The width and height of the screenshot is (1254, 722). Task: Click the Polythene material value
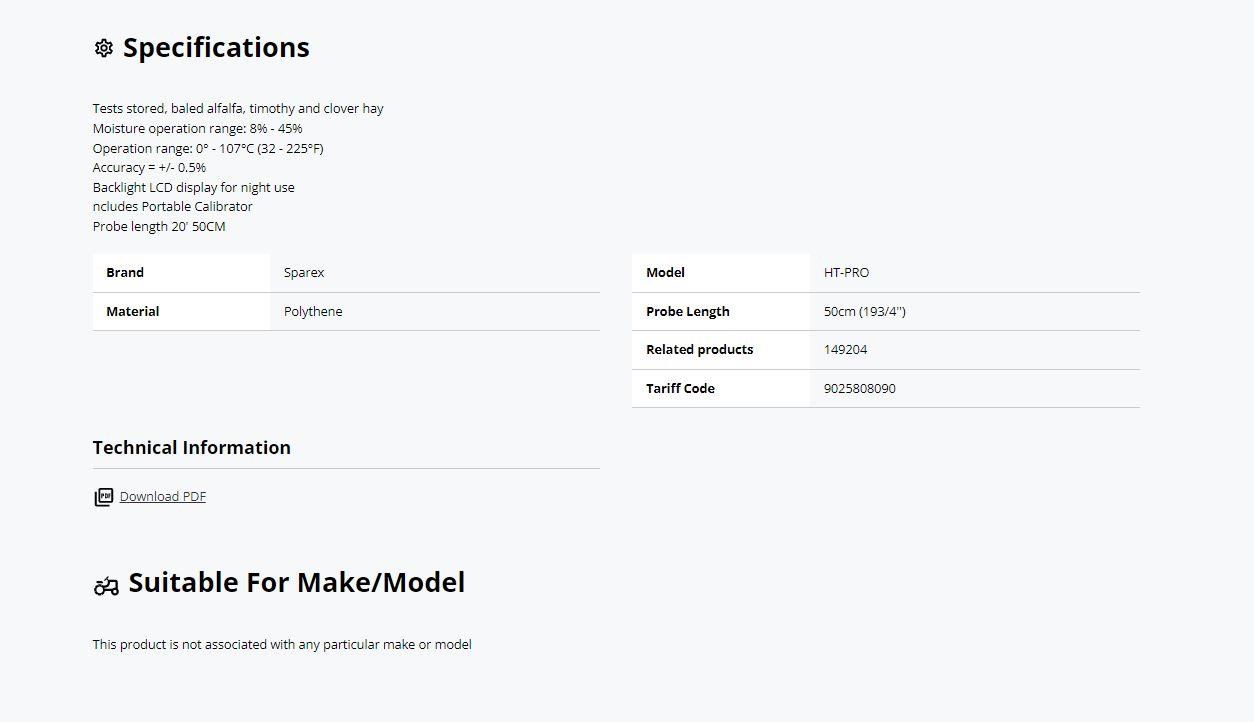(x=313, y=312)
